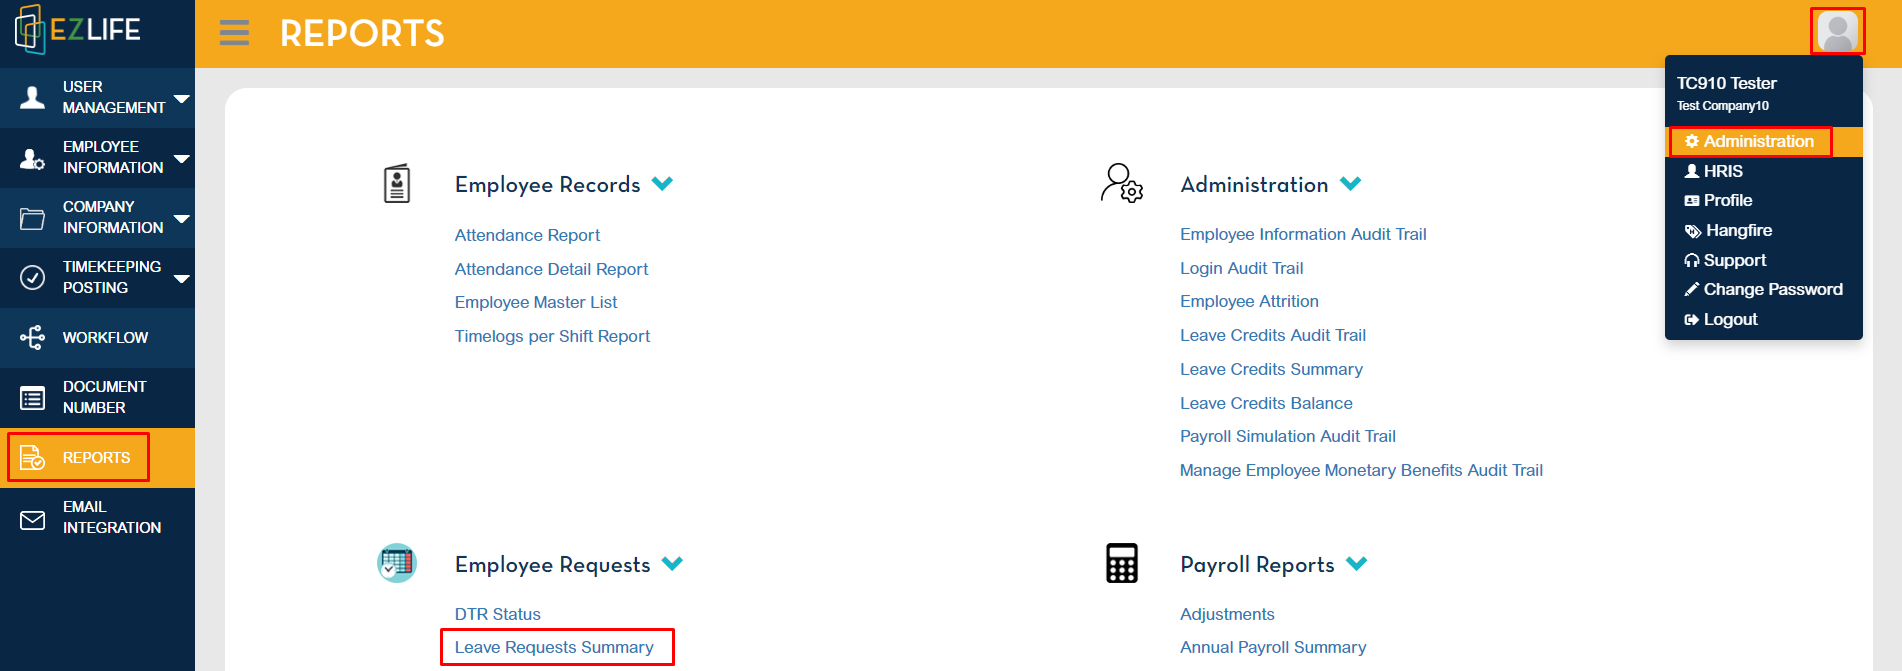Click the Timekeeping Posting checkmark icon
Viewport: 1902px width, 671px height.
coord(32,277)
